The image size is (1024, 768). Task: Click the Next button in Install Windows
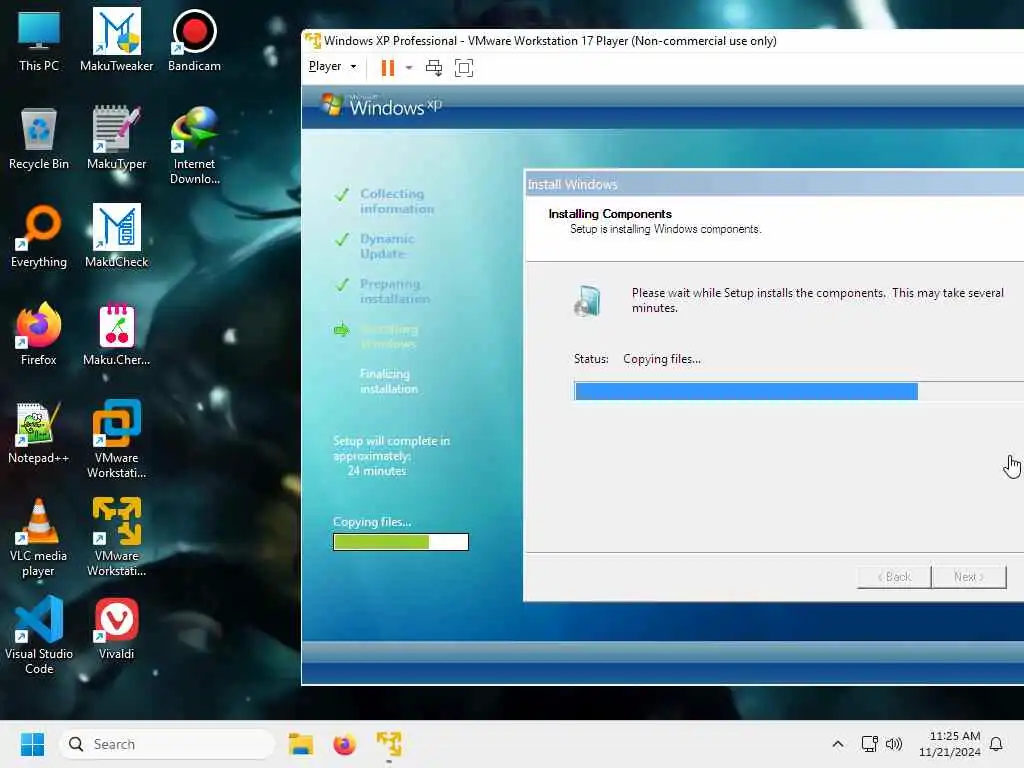pyautogui.click(x=968, y=577)
